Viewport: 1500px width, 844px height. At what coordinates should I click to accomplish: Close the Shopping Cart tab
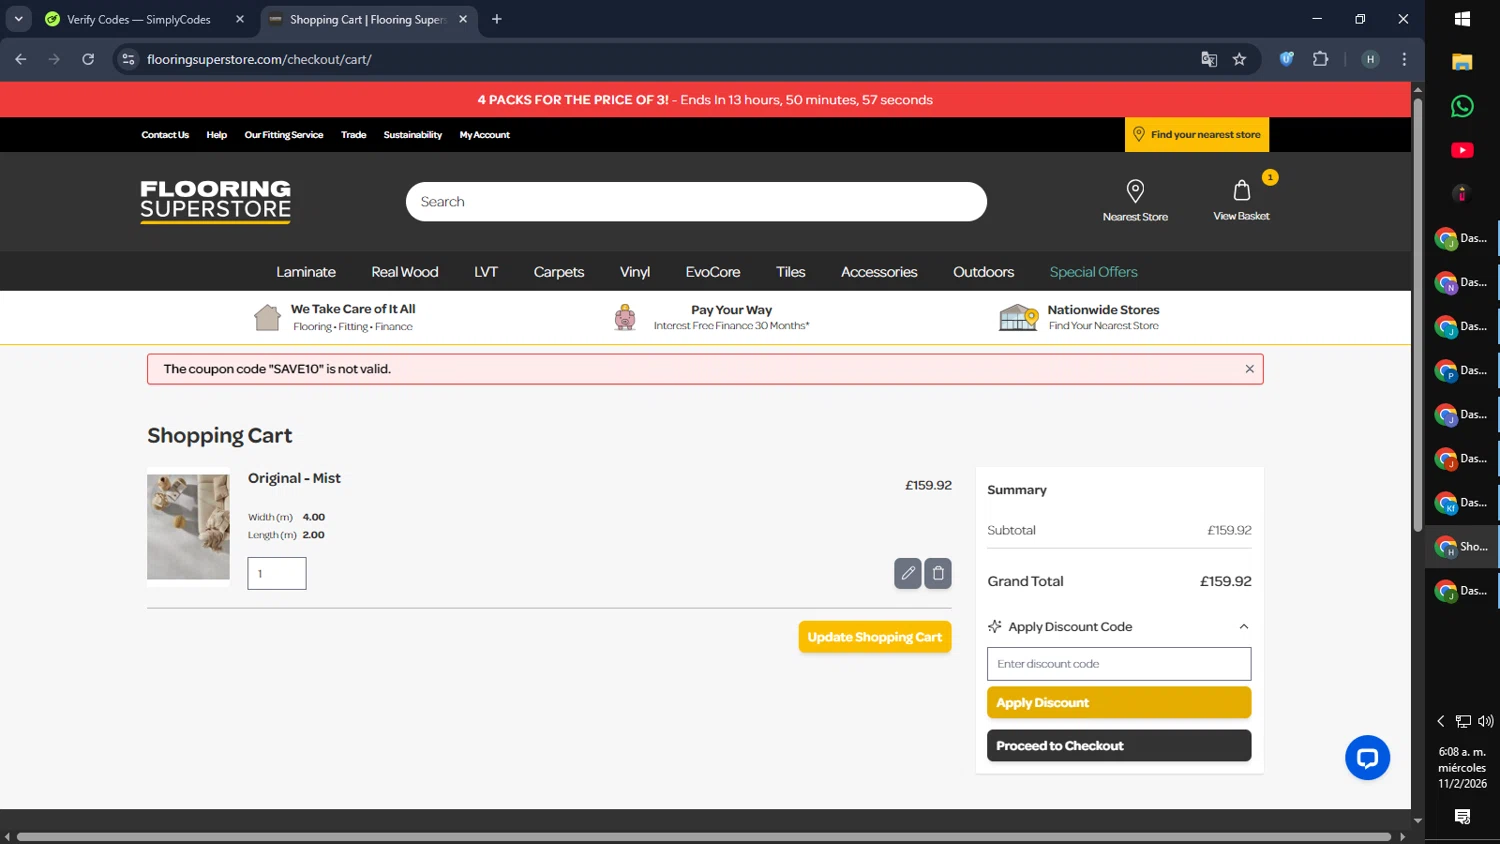tap(463, 19)
